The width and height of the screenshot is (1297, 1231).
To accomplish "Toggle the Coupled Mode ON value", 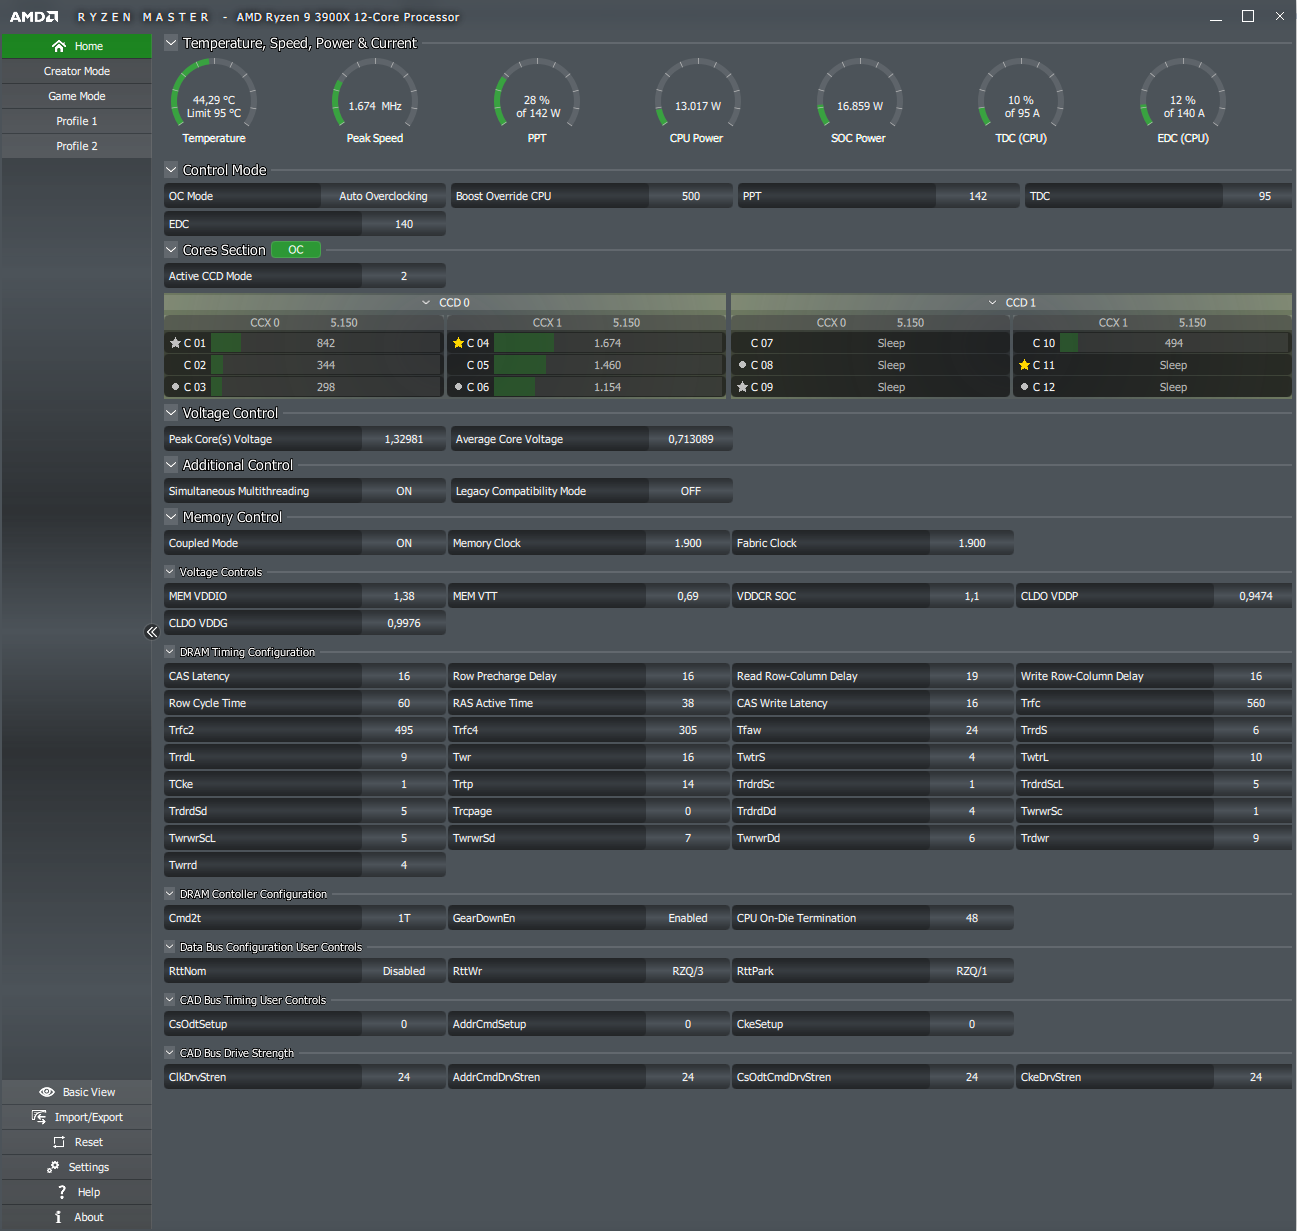I will tap(404, 543).
